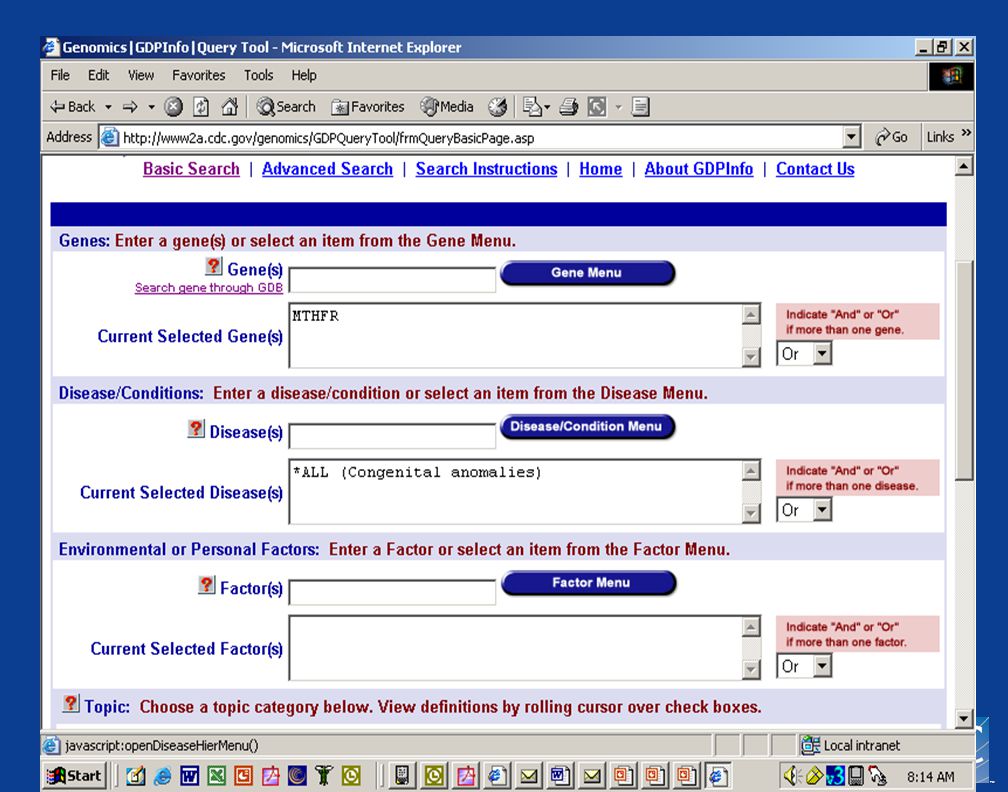1008x792 pixels.
Task: Follow the Advanced Search link
Action: [327, 169]
